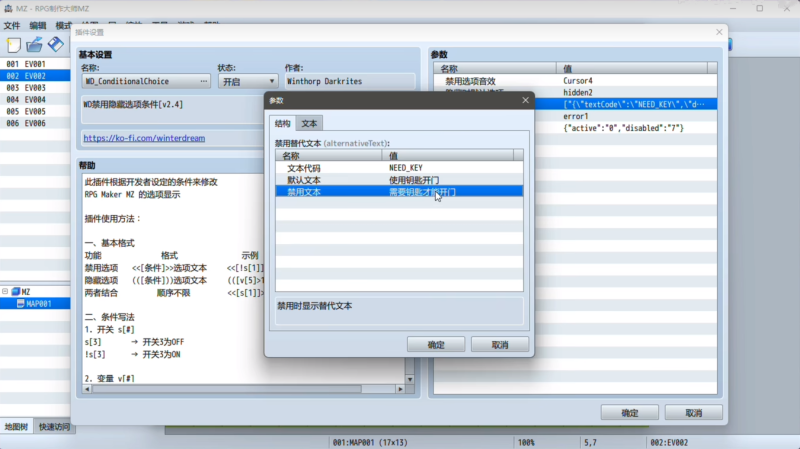Open the 模式 menu
This screenshot has height=449, width=800.
click(x=63, y=26)
